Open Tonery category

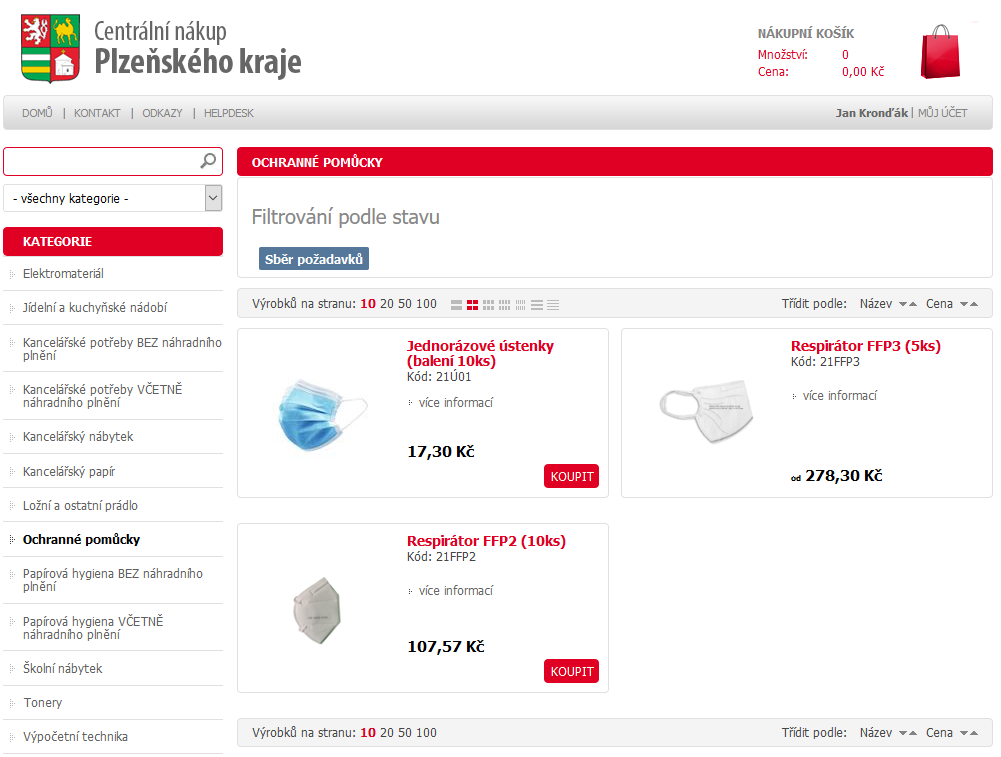(x=43, y=703)
